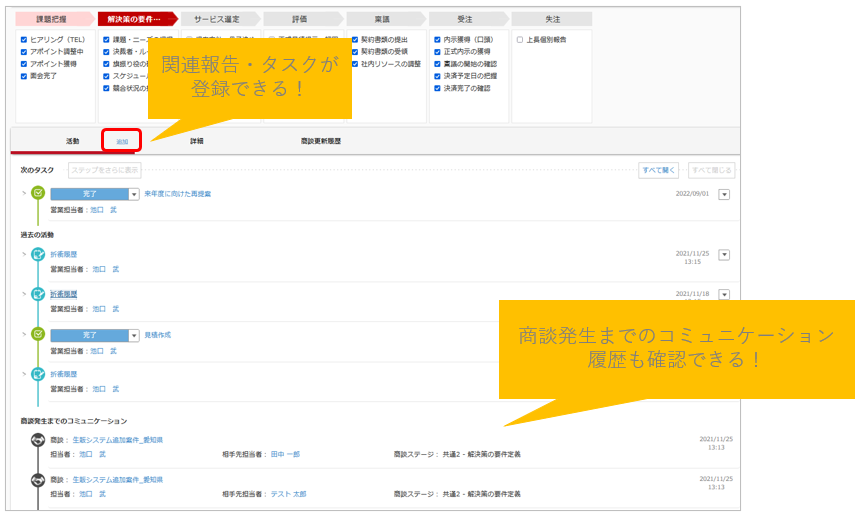Open the 完了 status dropdown for 来年度に向けた再提案

click(134, 194)
